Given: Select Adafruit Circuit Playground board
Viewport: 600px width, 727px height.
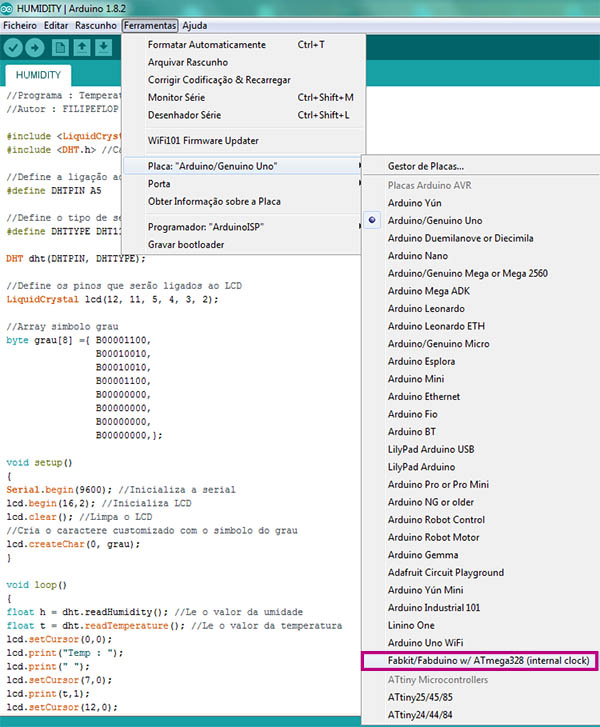Looking at the screenshot, I should click(x=480, y=573).
